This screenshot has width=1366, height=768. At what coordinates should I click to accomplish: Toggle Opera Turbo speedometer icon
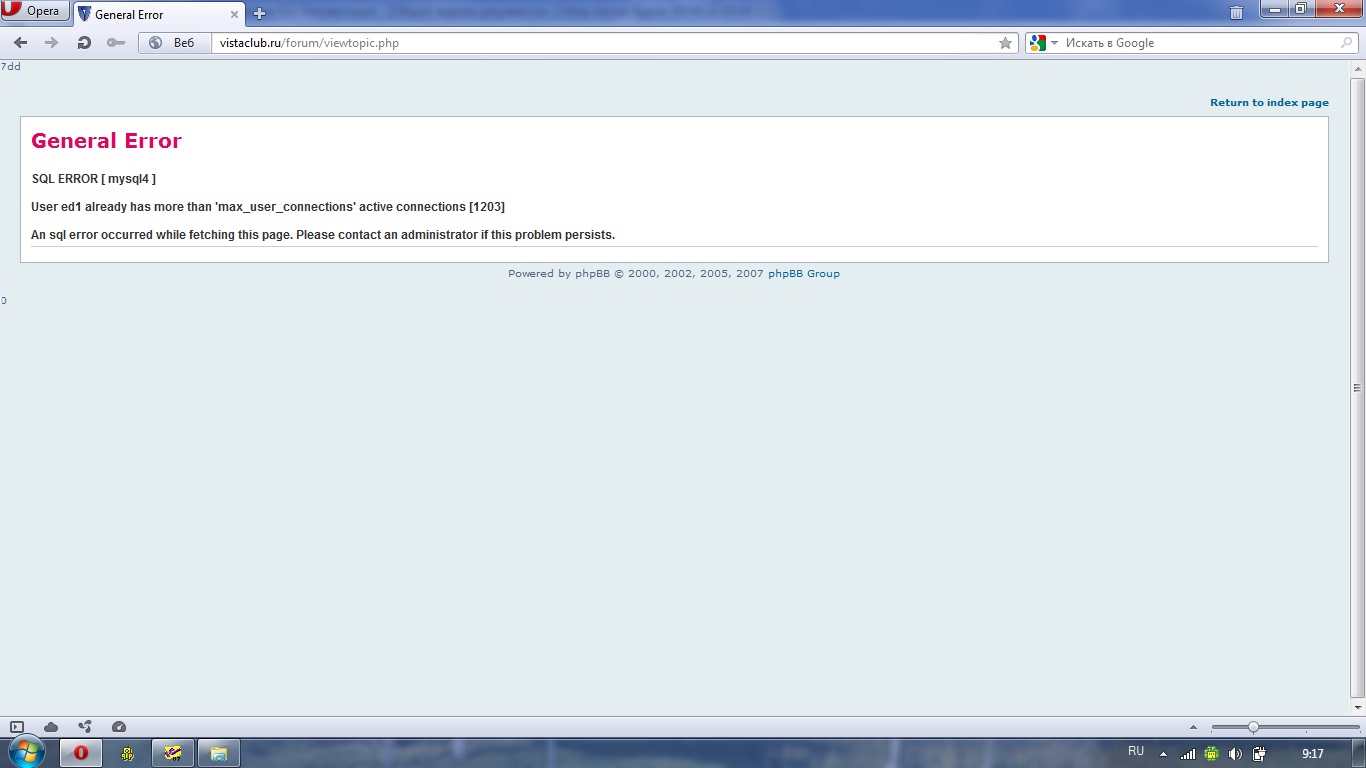119,727
